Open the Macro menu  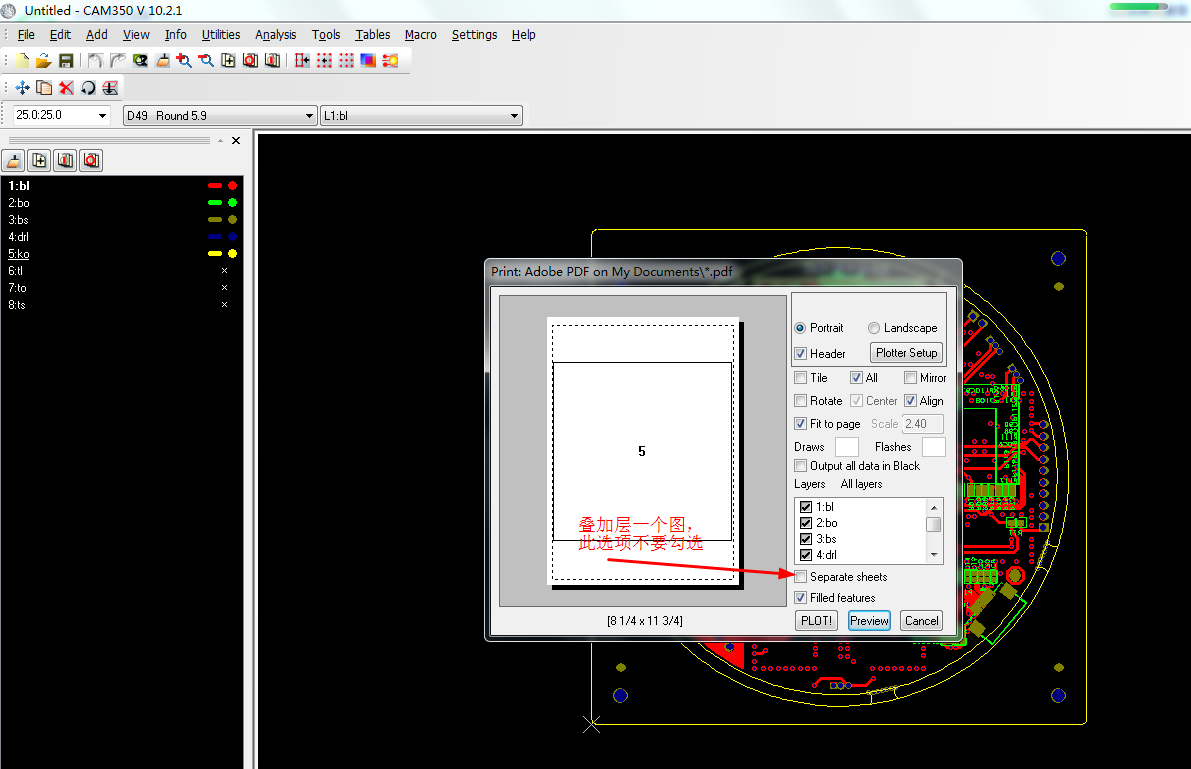pyautogui.click(x=421, y=35)
